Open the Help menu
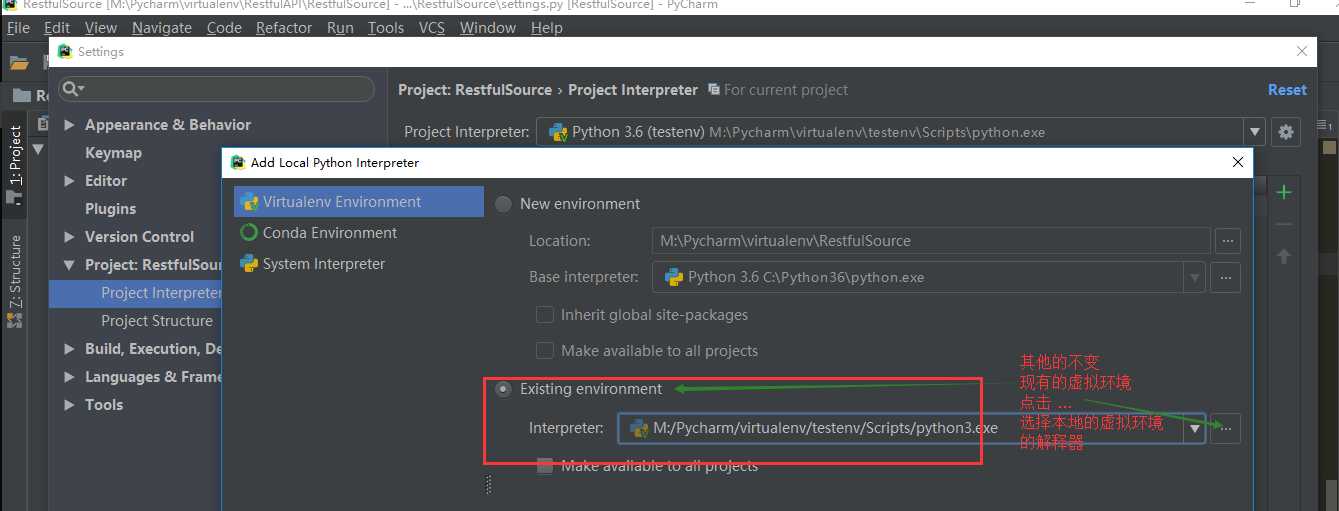Screen dimensions: 1339x511 pyautogui.click(x=547, y=27)
